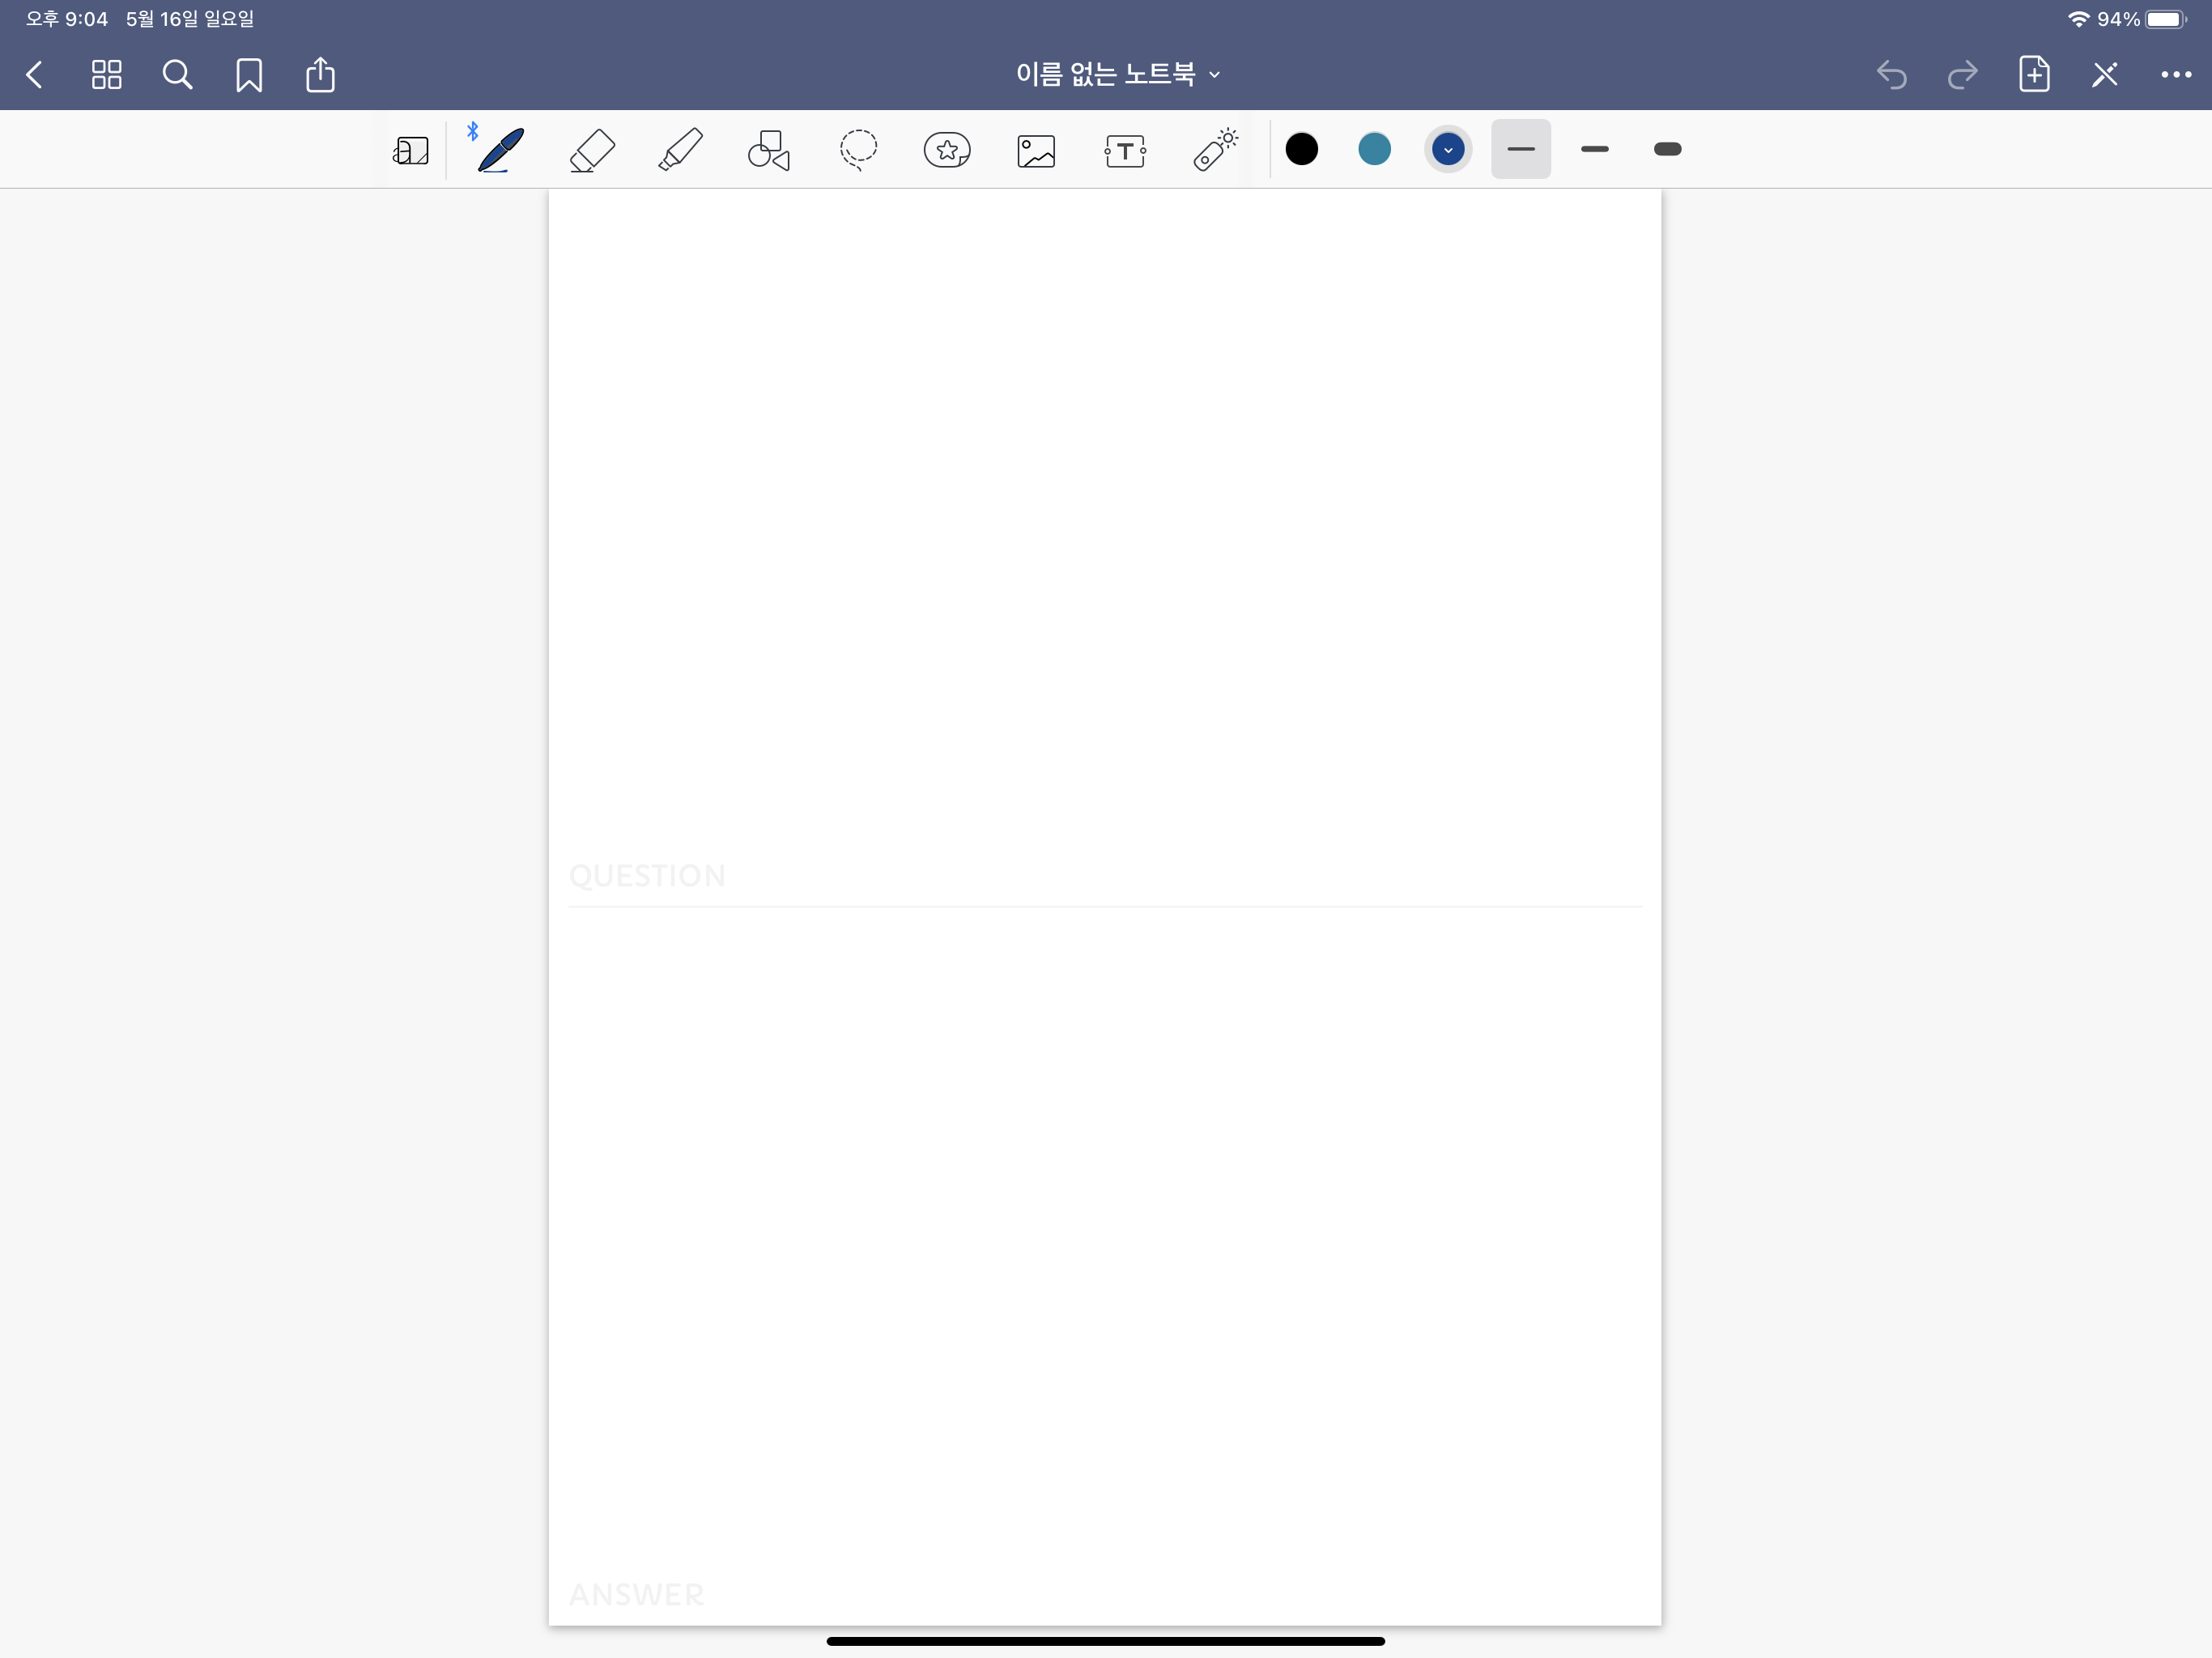Toggle the zoom window tool
The width and height of the screenshot is (2212, 1658).
coord(410,151)
